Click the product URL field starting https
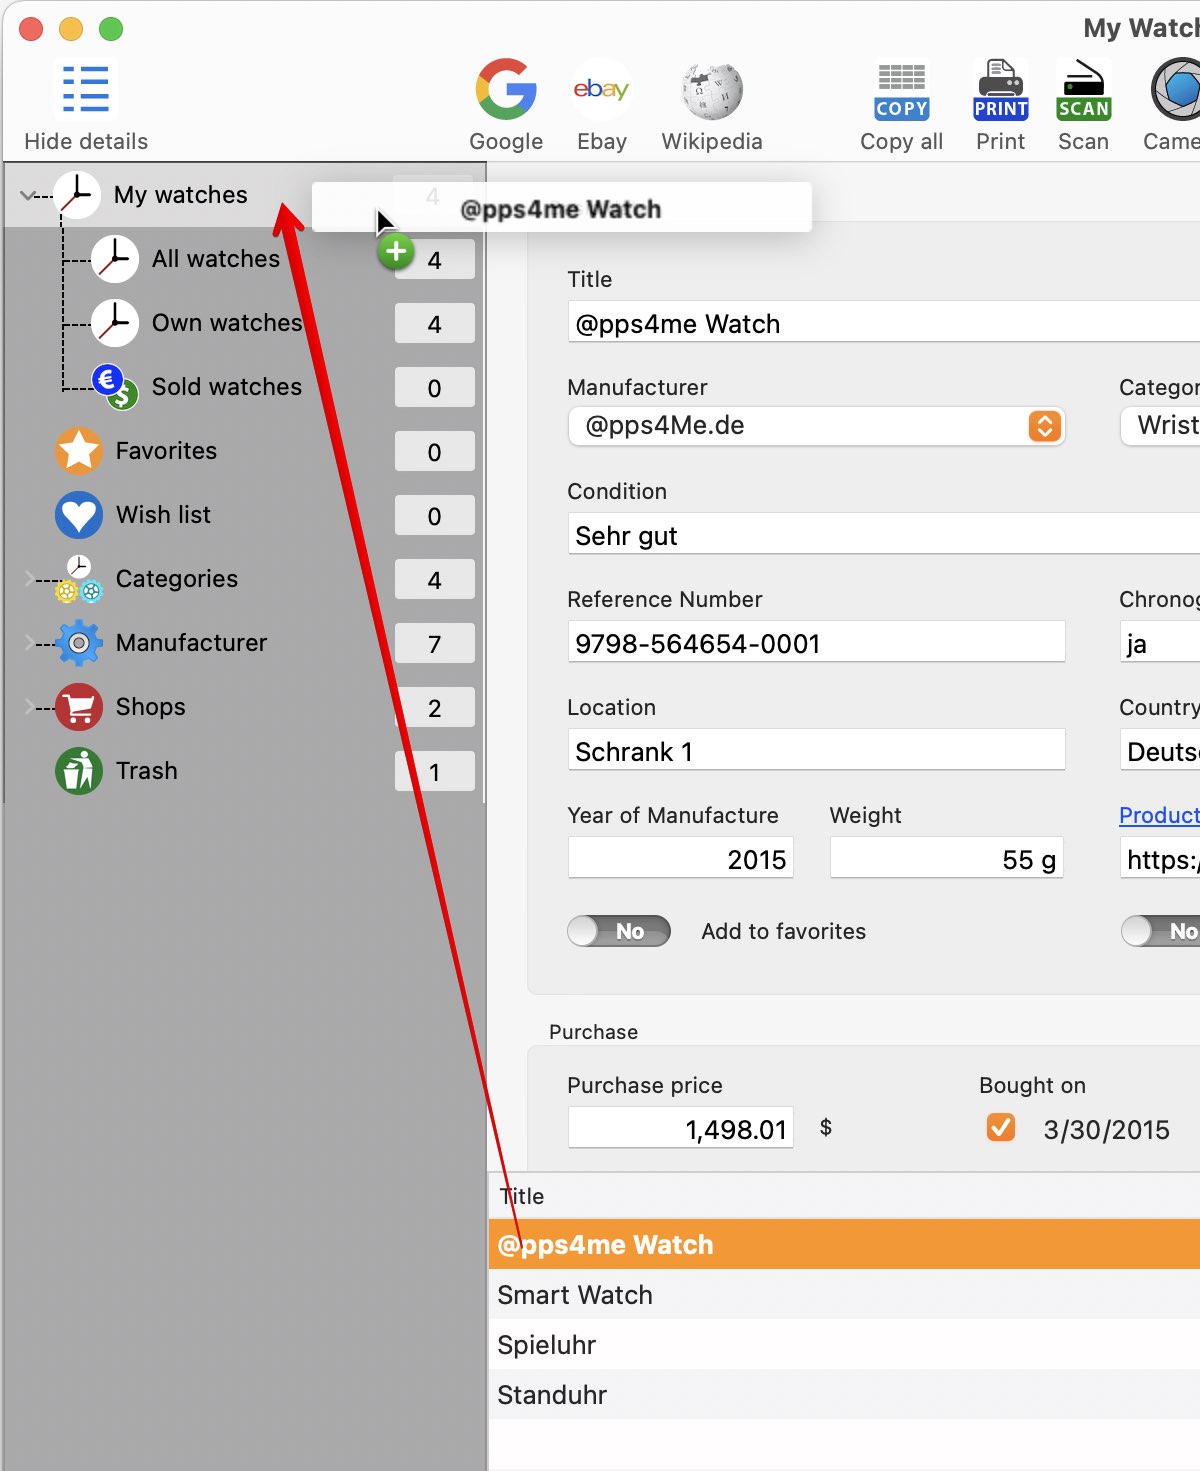Screen dimensions: 1200x1471 pos(1160,858)
